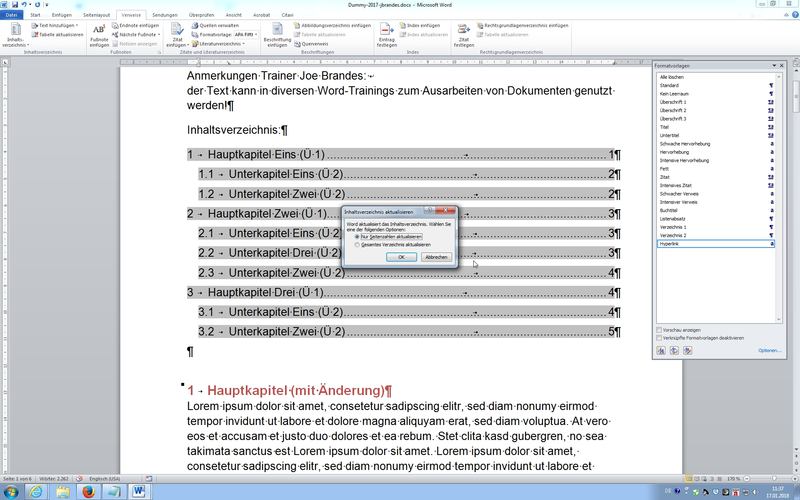Click TOC entry 1.1 Unterkapitel Eins

tap(409, 174)
